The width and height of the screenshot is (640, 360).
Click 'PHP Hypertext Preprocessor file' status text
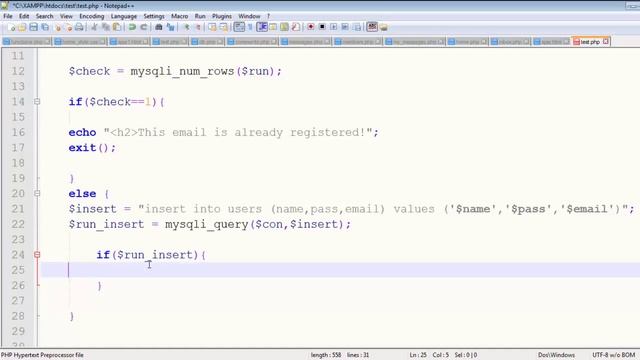point(42,355)
